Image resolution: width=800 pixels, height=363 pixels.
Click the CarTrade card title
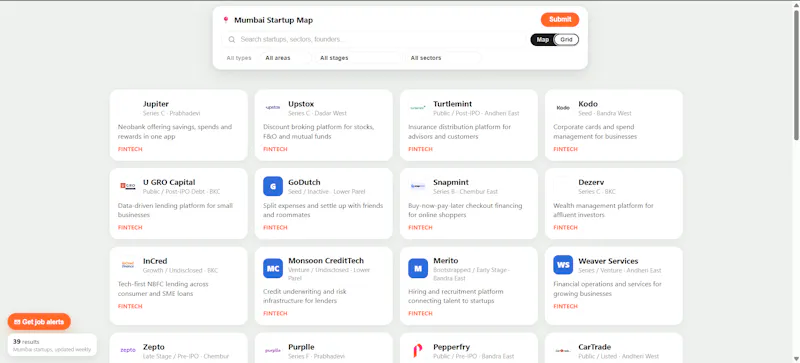[x=594, y=347]
